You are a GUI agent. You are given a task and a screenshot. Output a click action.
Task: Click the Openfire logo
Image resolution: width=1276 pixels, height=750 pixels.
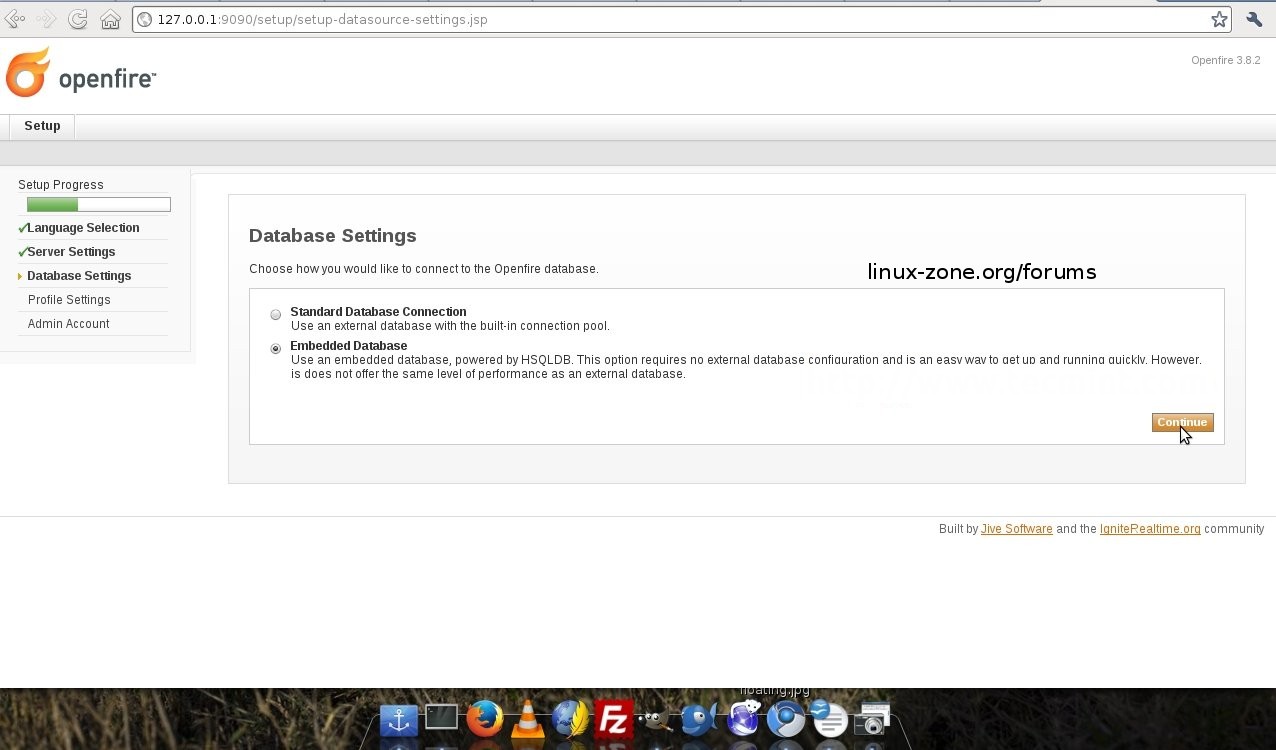pyautogui.click(x=81, y=74)
